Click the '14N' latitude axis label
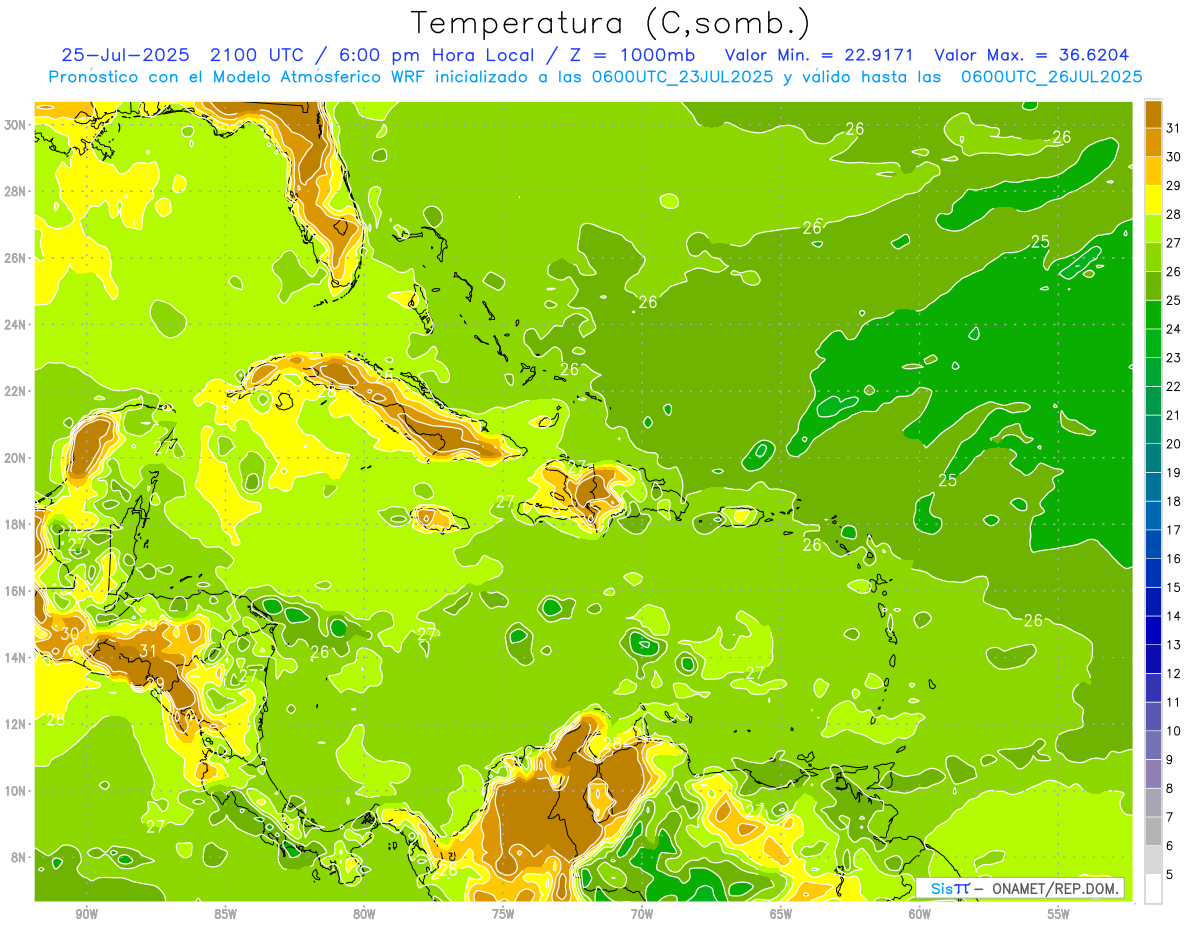This screenshot has width=1200, height=927. point(16,657)
